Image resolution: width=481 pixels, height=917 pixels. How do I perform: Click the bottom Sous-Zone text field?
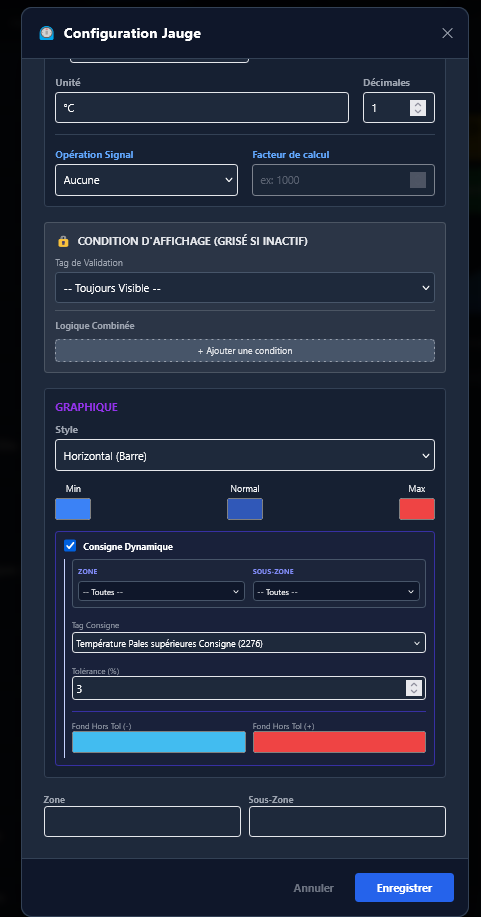pyautogui.click(x=347, y=822)
